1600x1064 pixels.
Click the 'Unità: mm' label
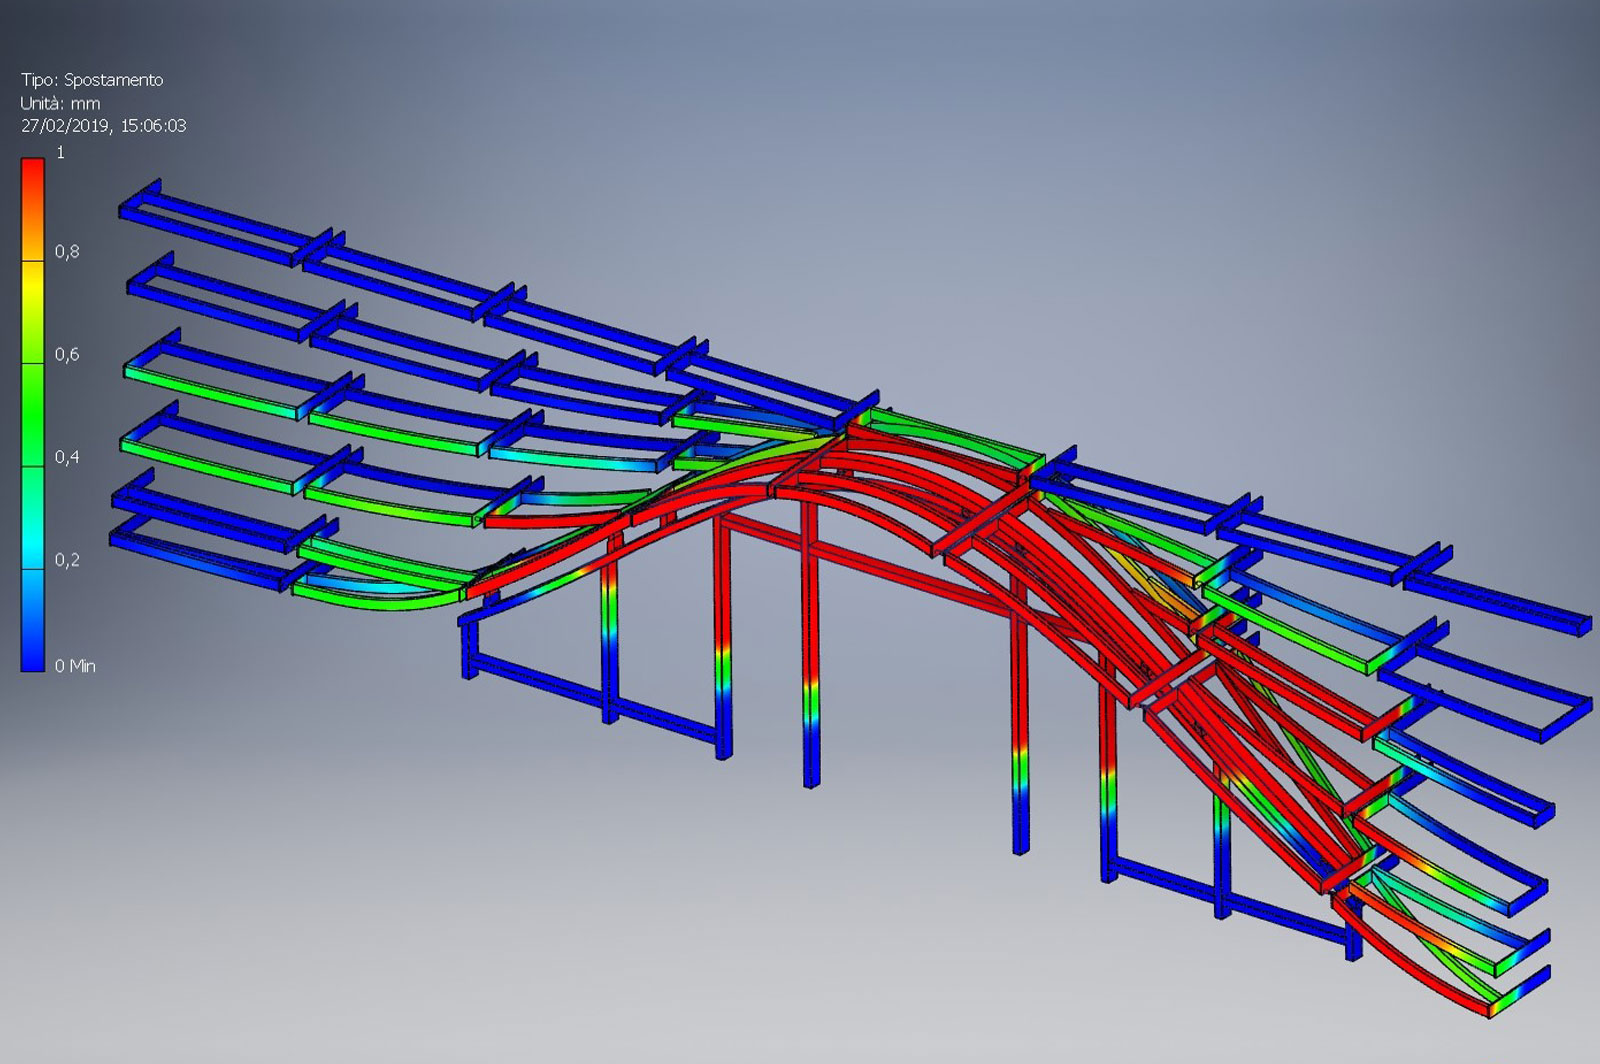coord(60,103)
